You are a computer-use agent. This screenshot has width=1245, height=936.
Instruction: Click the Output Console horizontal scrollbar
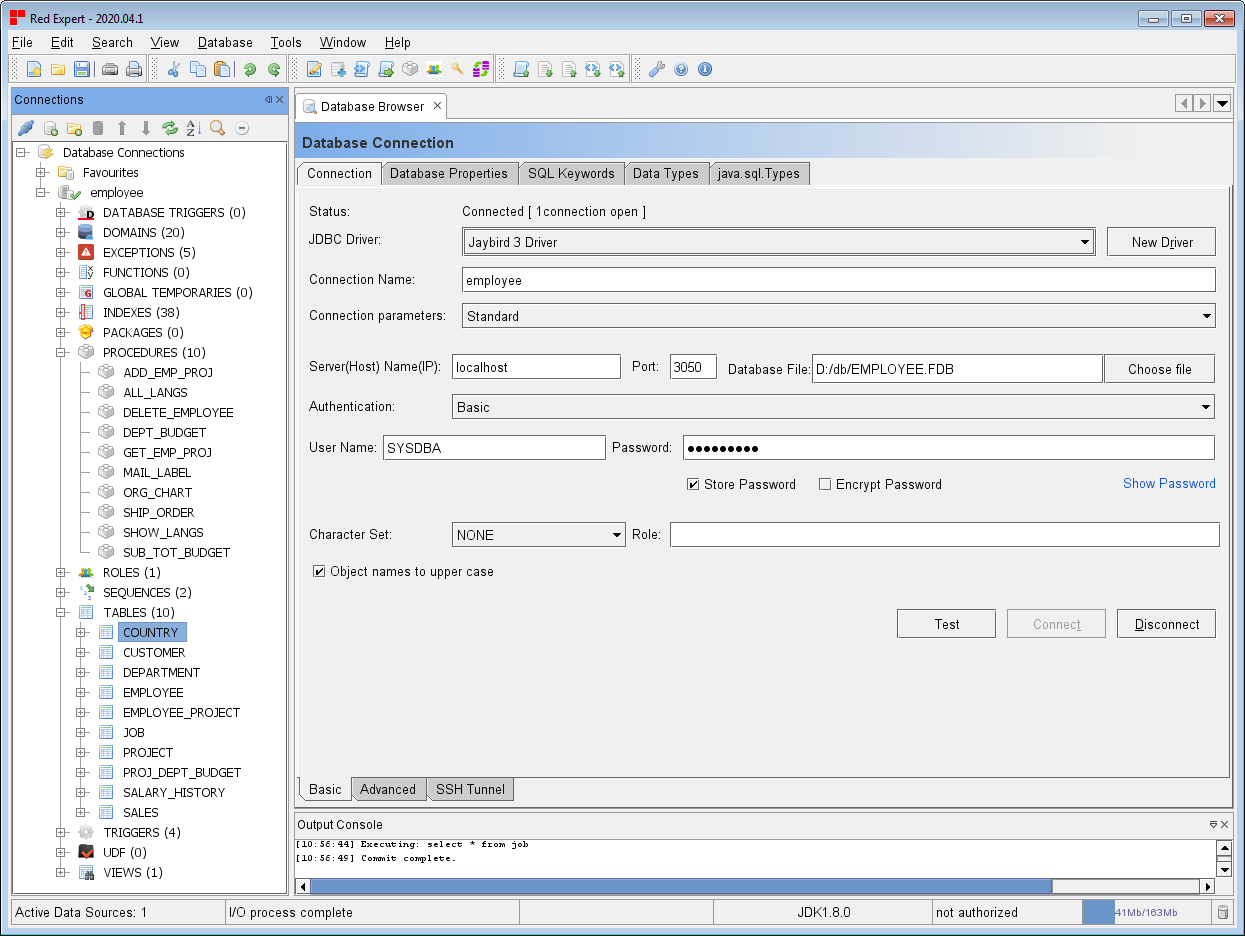pyautogui.click(x=680, y=886)
